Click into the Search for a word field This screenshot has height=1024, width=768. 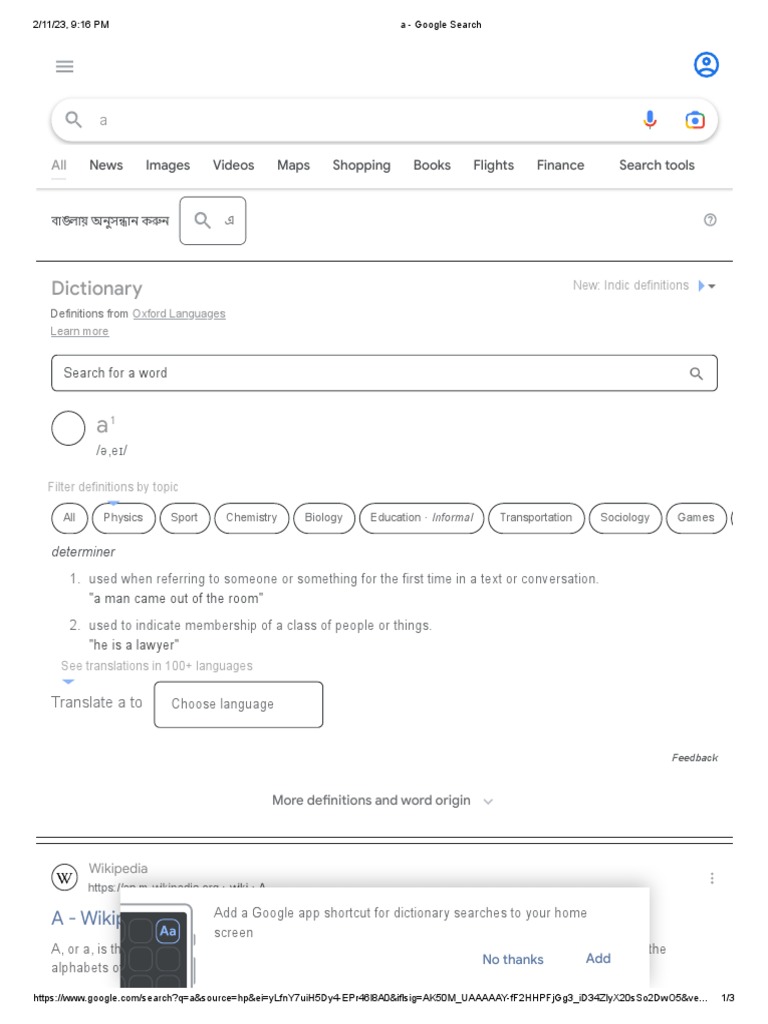(x=370, y=373)
